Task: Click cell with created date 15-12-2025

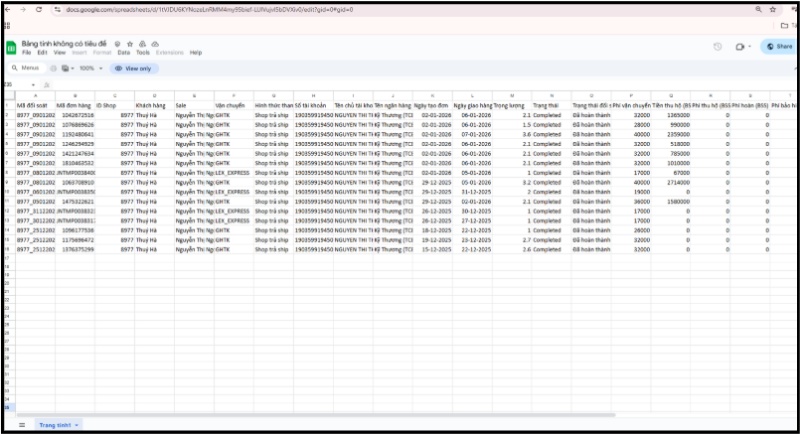Action: pos(433,250)
